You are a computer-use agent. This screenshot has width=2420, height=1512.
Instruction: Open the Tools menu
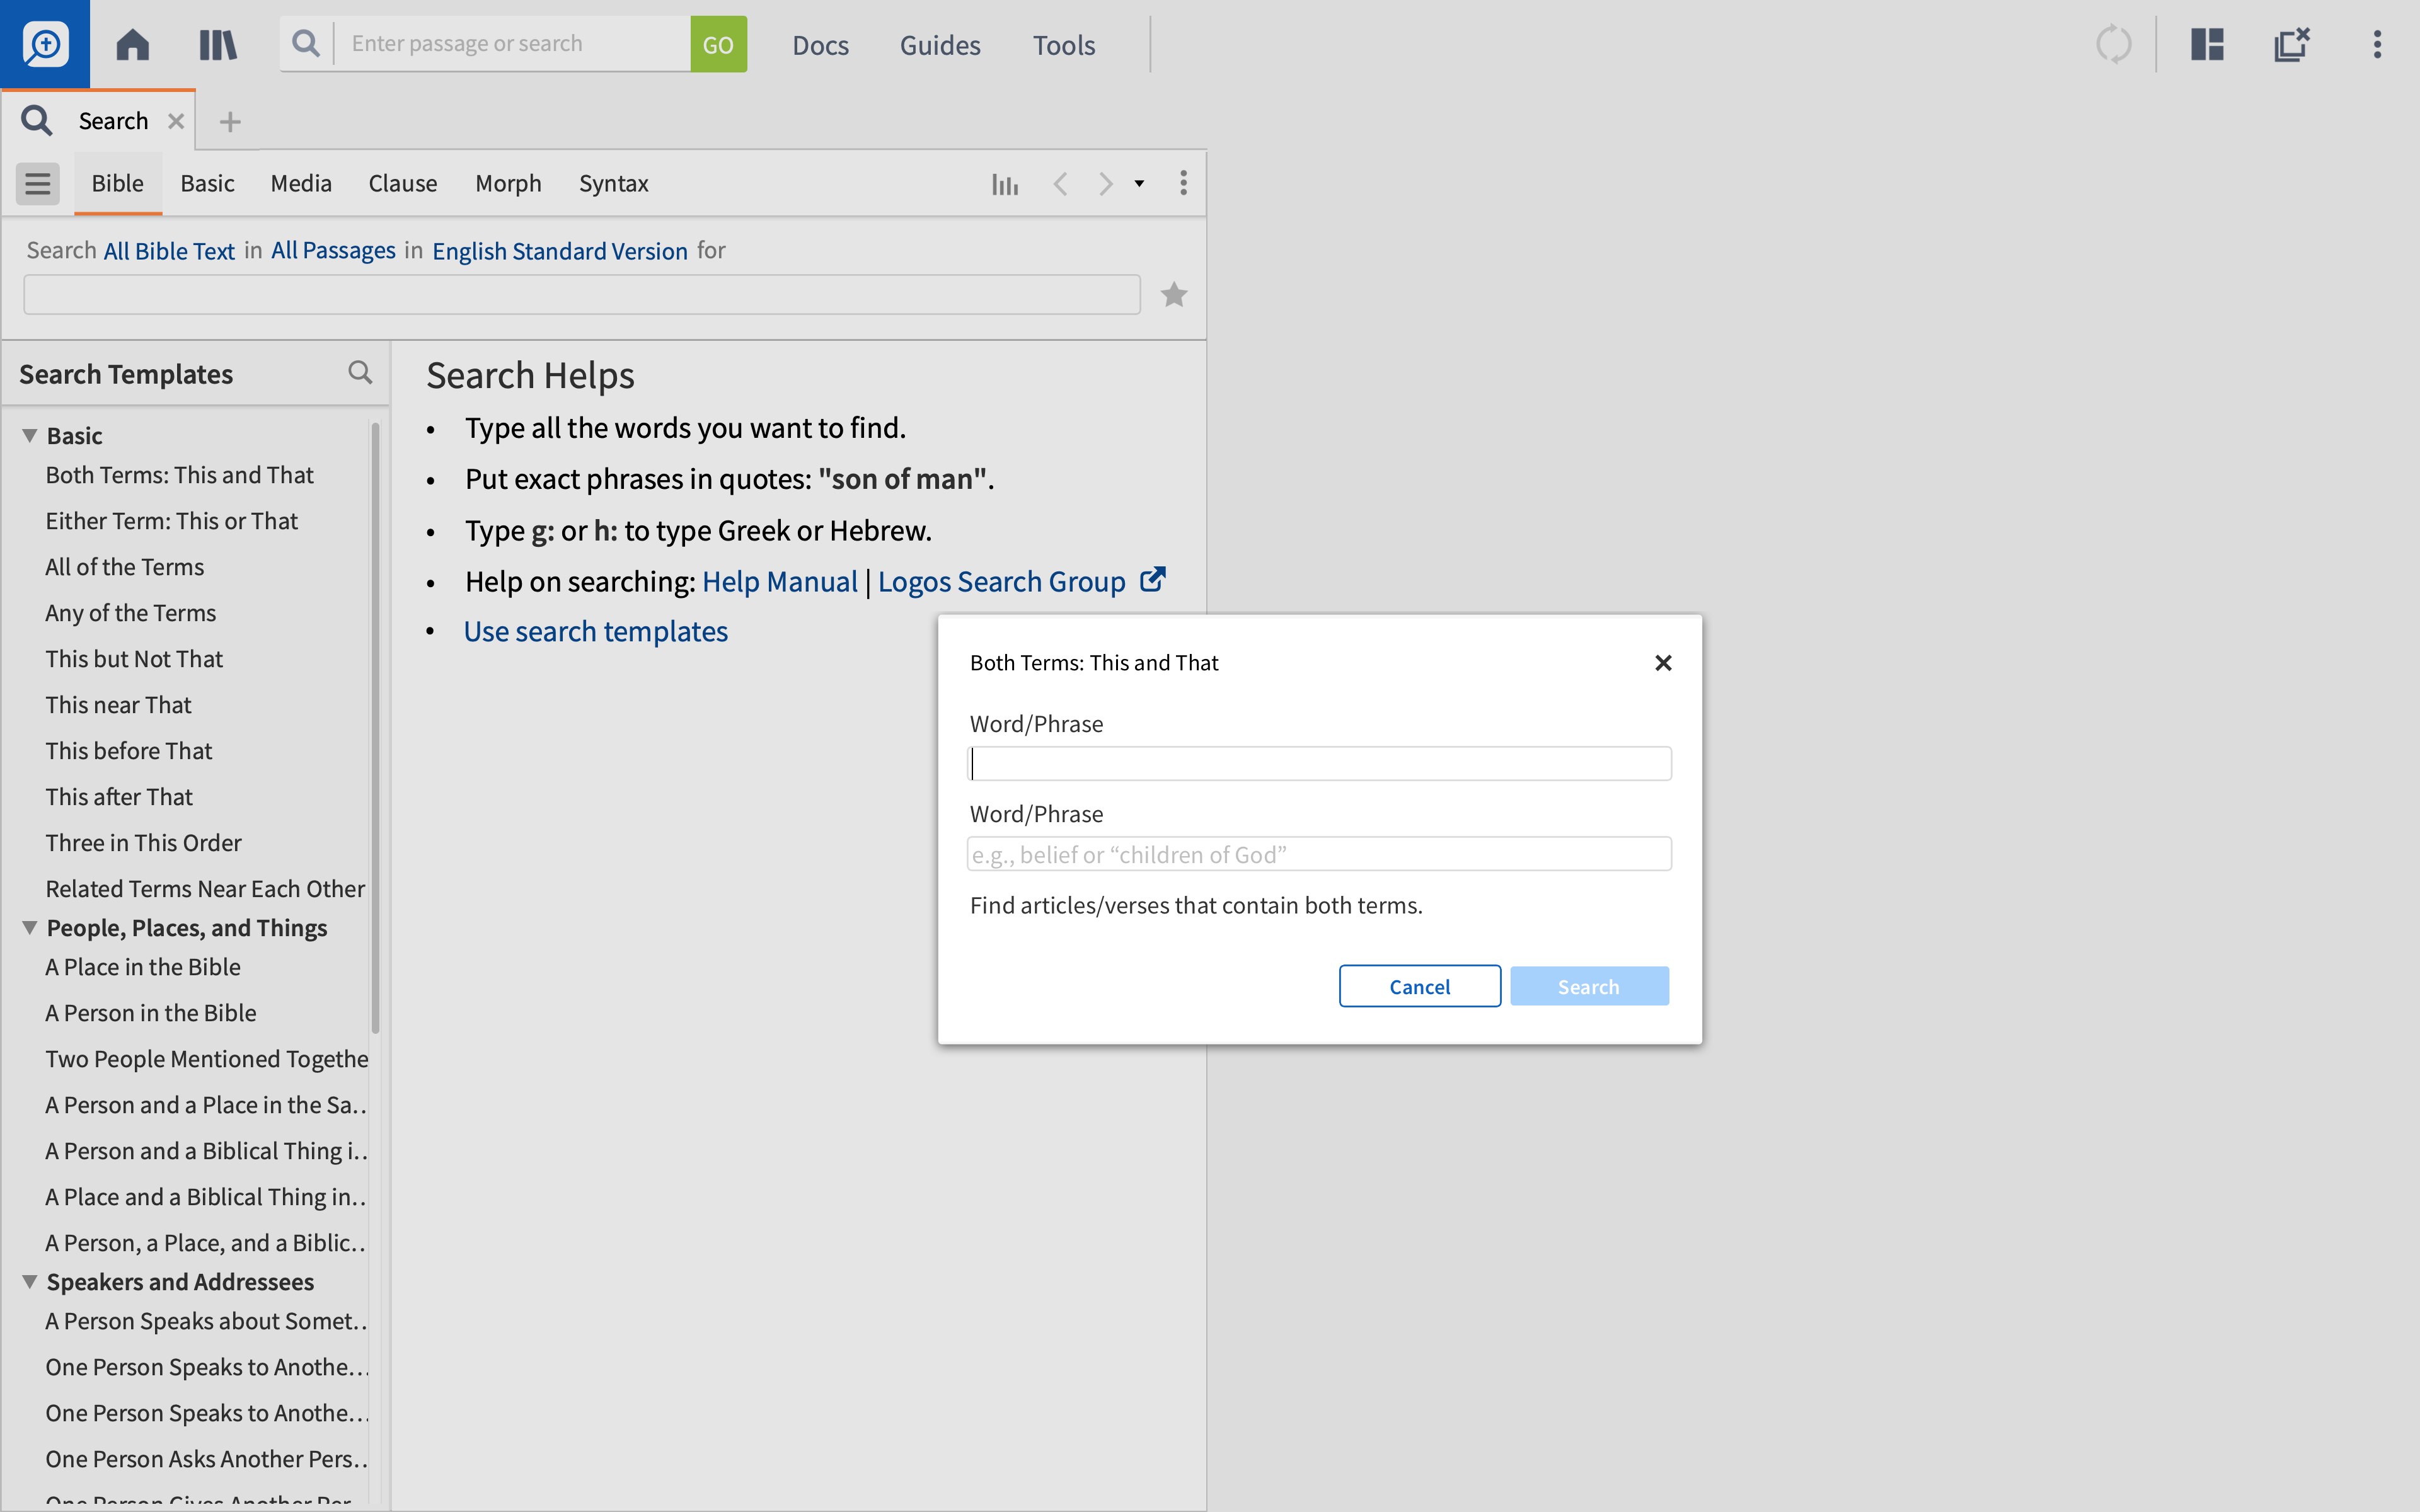point(1064,45)
